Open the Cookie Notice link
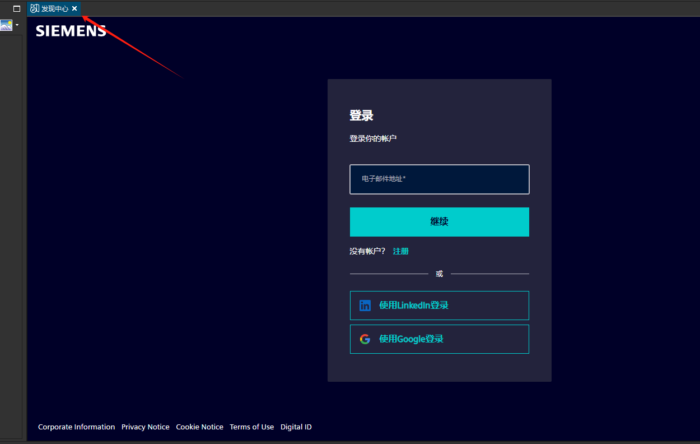 (x=199, y=427)
